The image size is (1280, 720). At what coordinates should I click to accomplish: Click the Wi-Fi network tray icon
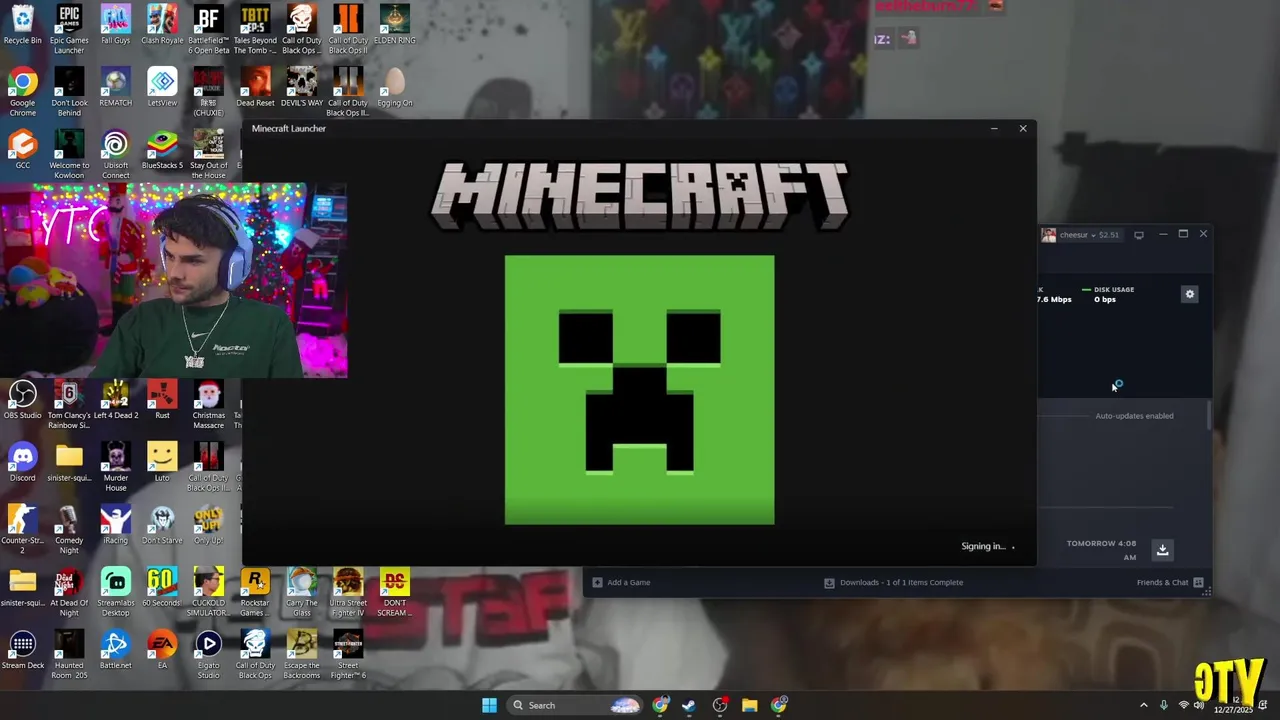[1184, 705]
